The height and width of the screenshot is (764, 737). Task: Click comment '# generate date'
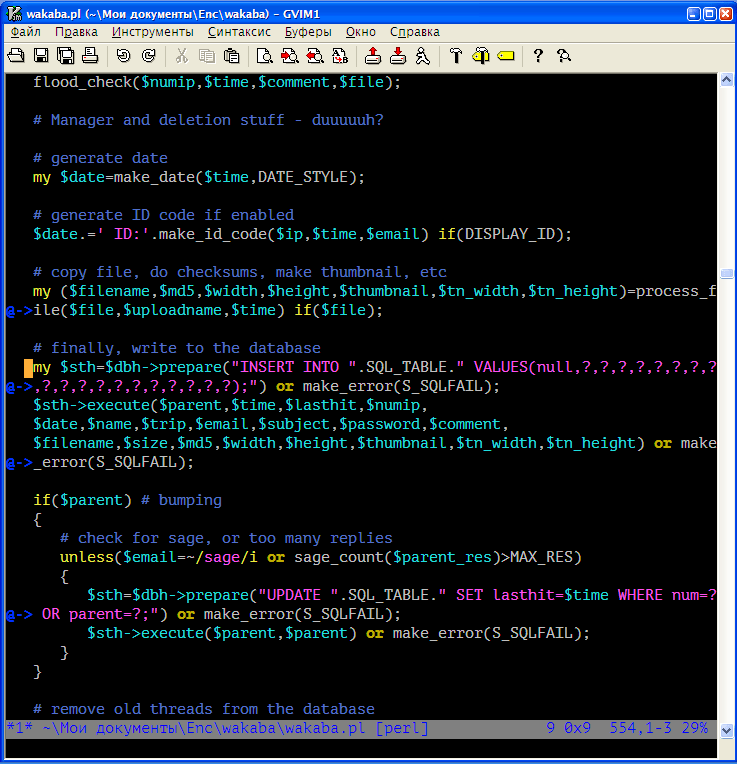click(x=100, y=158)
